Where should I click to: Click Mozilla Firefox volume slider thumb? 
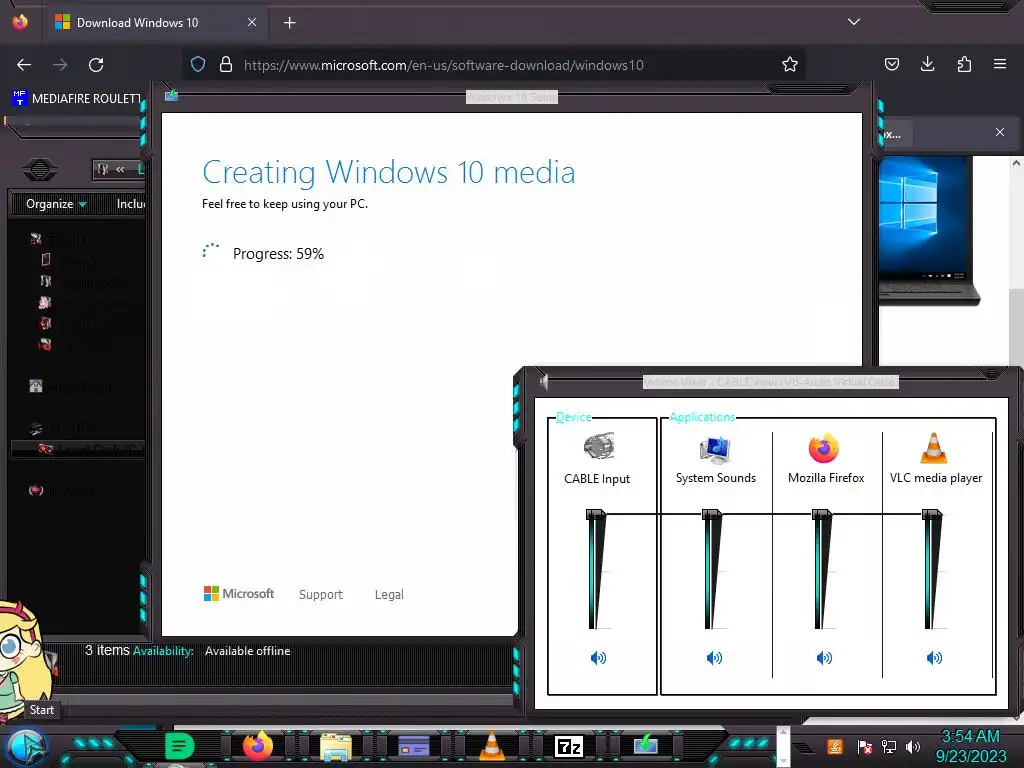822,515
